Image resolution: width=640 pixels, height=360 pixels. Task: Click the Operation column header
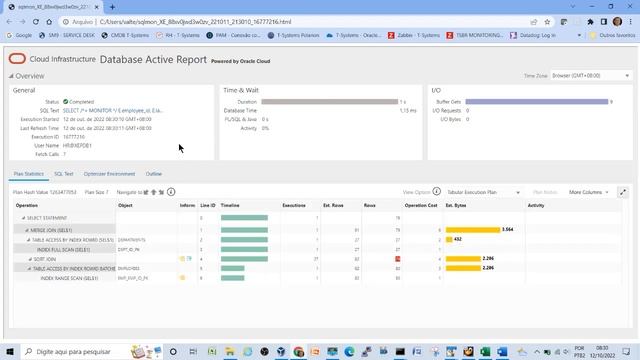pos(27,205)
